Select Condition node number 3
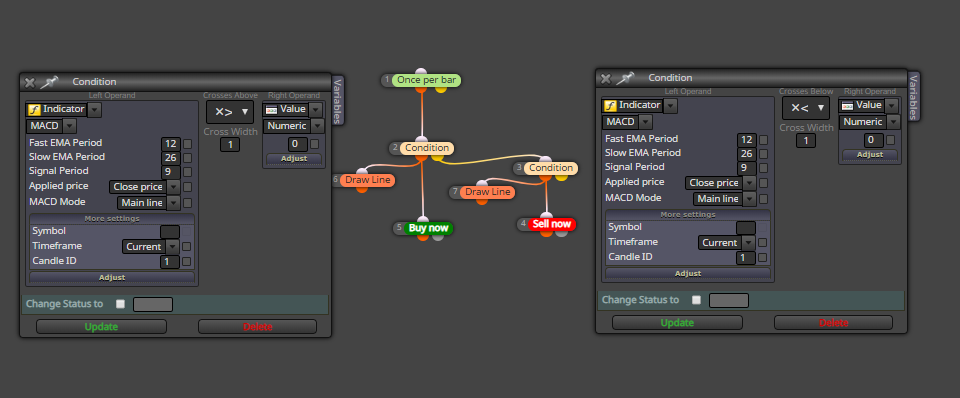Screen dimensions: 960x398 point(551,168)
